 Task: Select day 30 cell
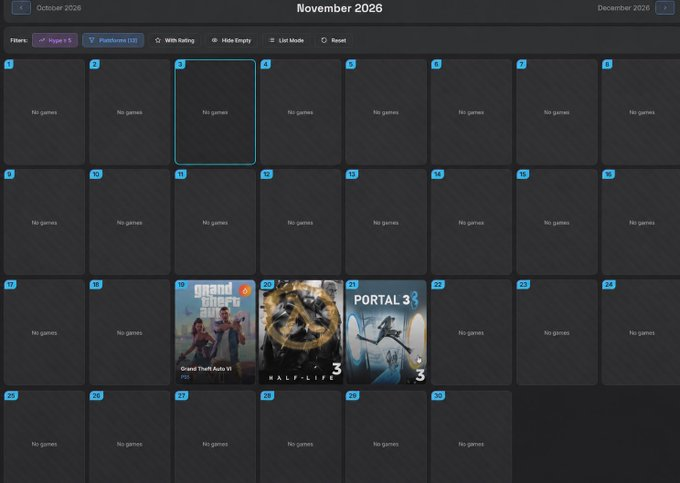[471, 437]
